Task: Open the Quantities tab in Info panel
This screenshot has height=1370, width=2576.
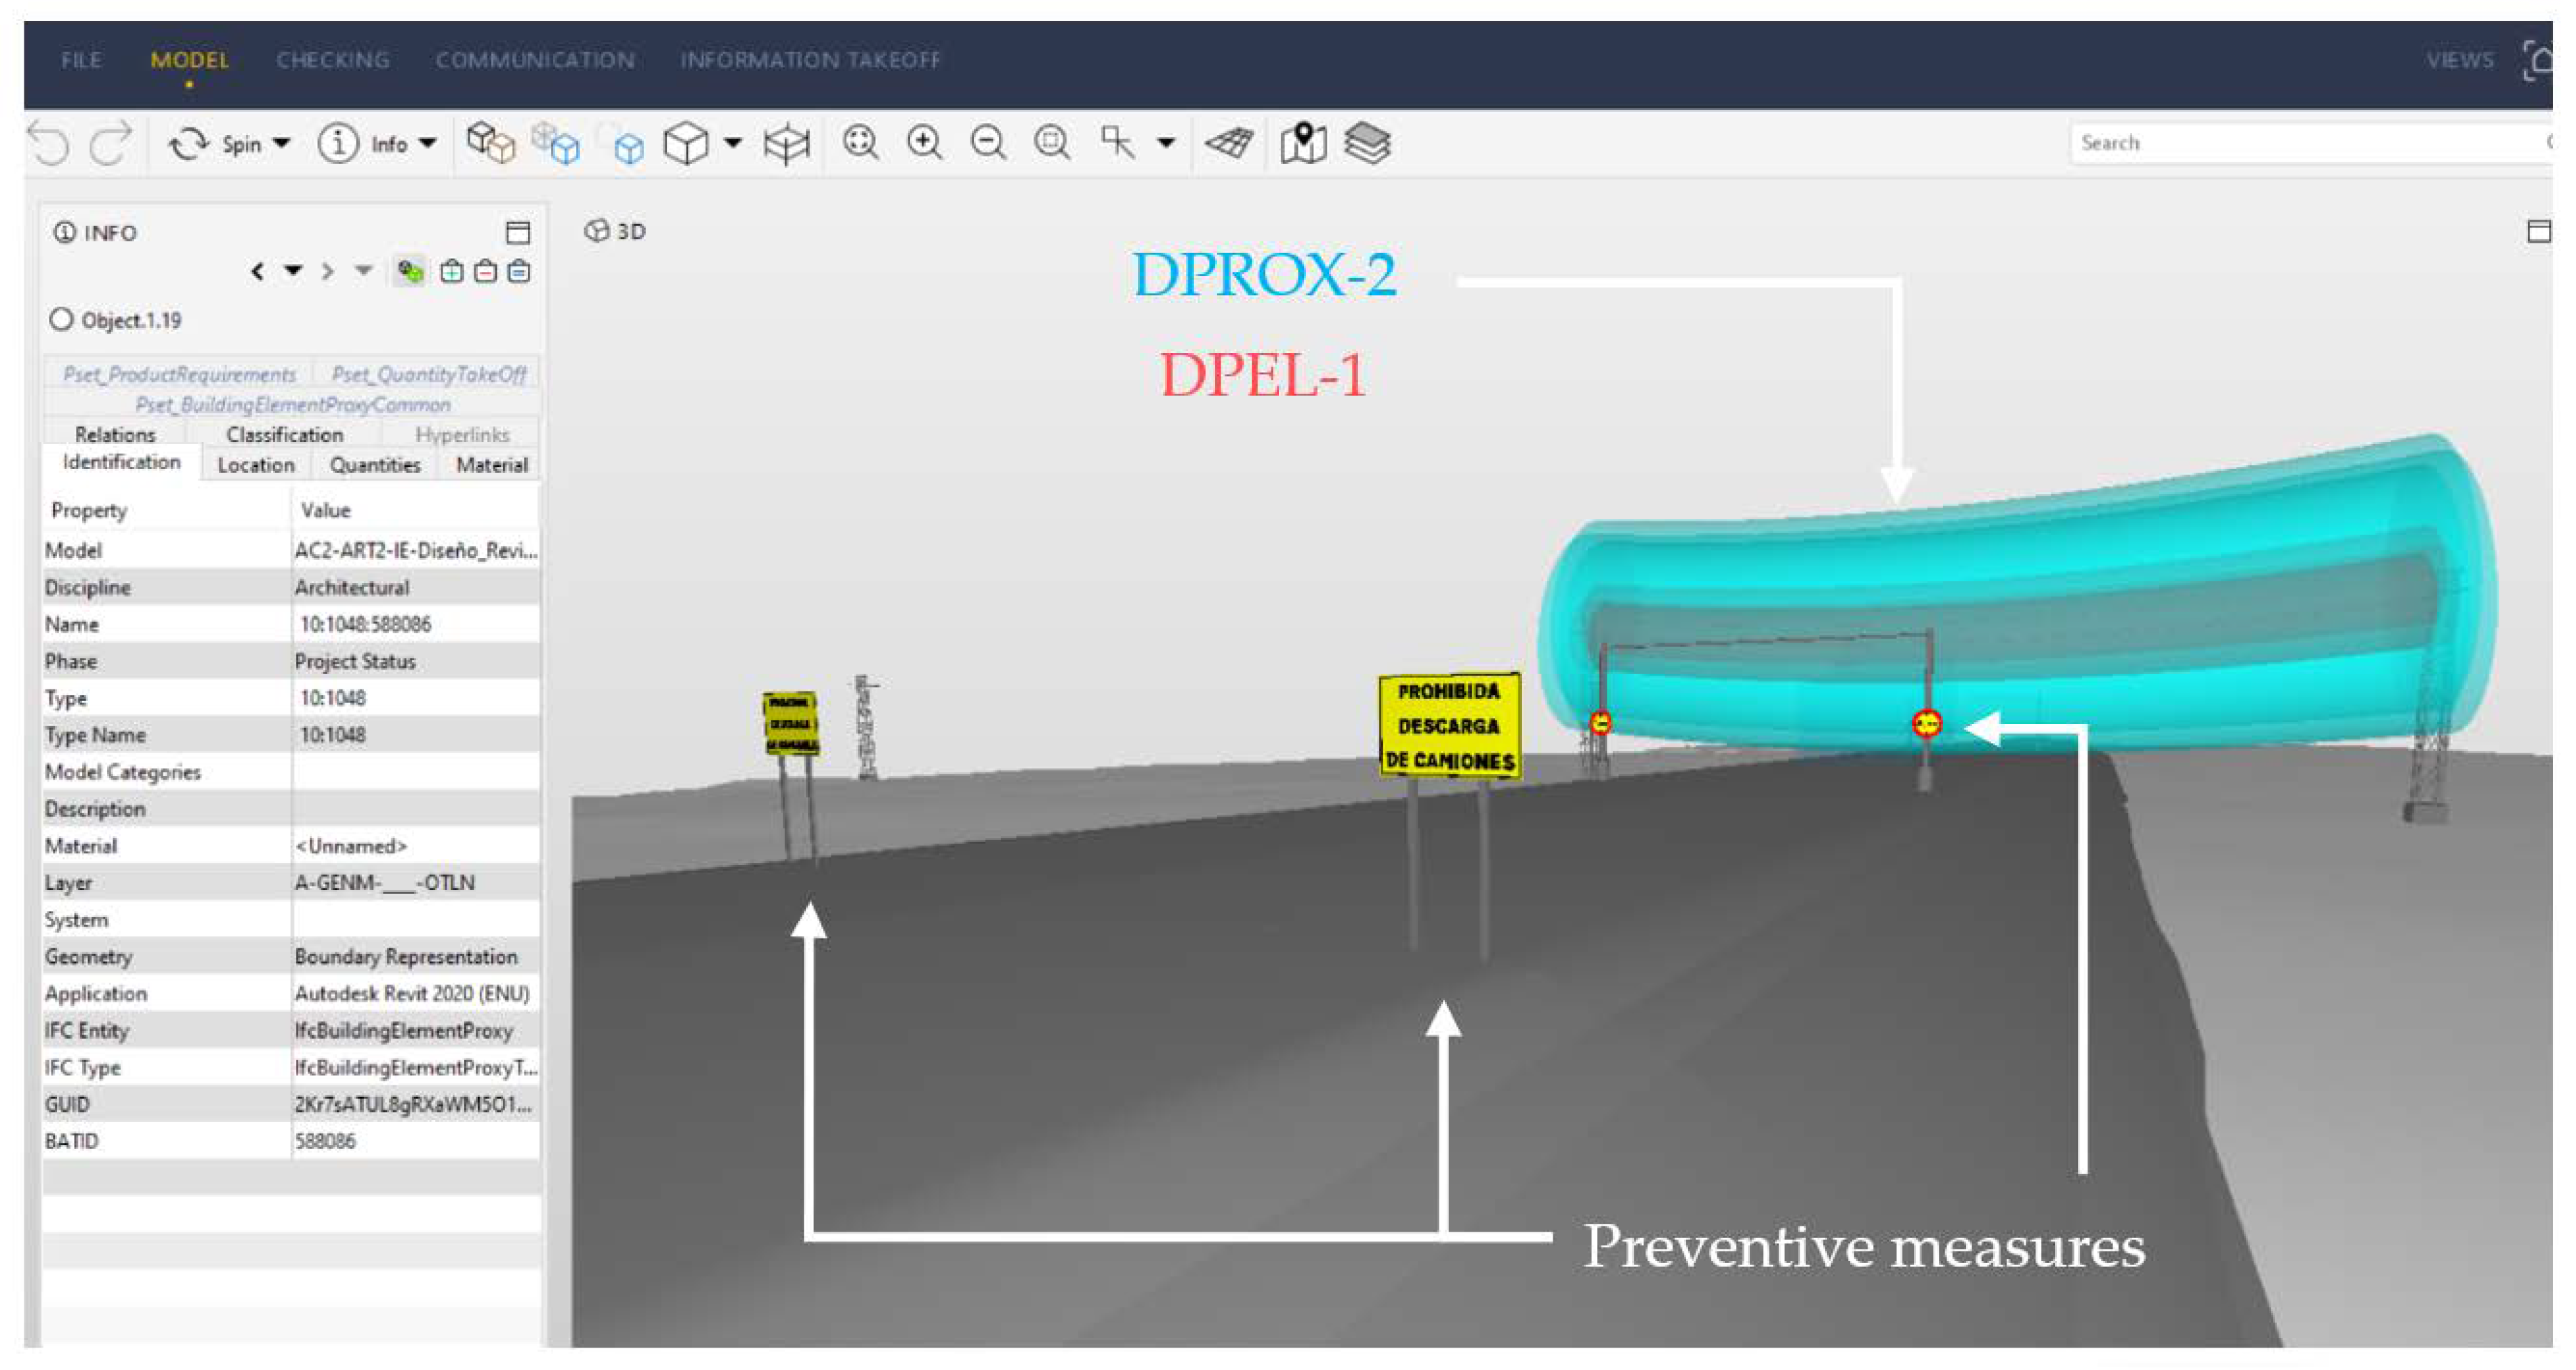Action: [375, 465]
